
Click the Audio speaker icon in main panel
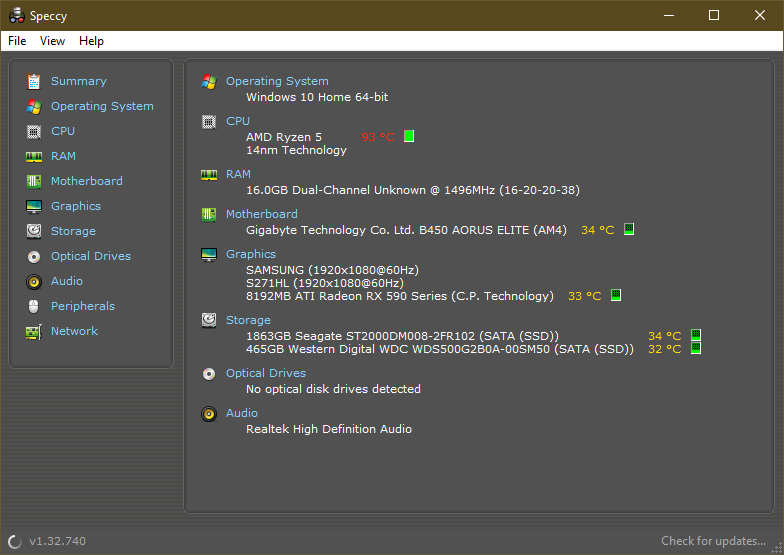208,414
